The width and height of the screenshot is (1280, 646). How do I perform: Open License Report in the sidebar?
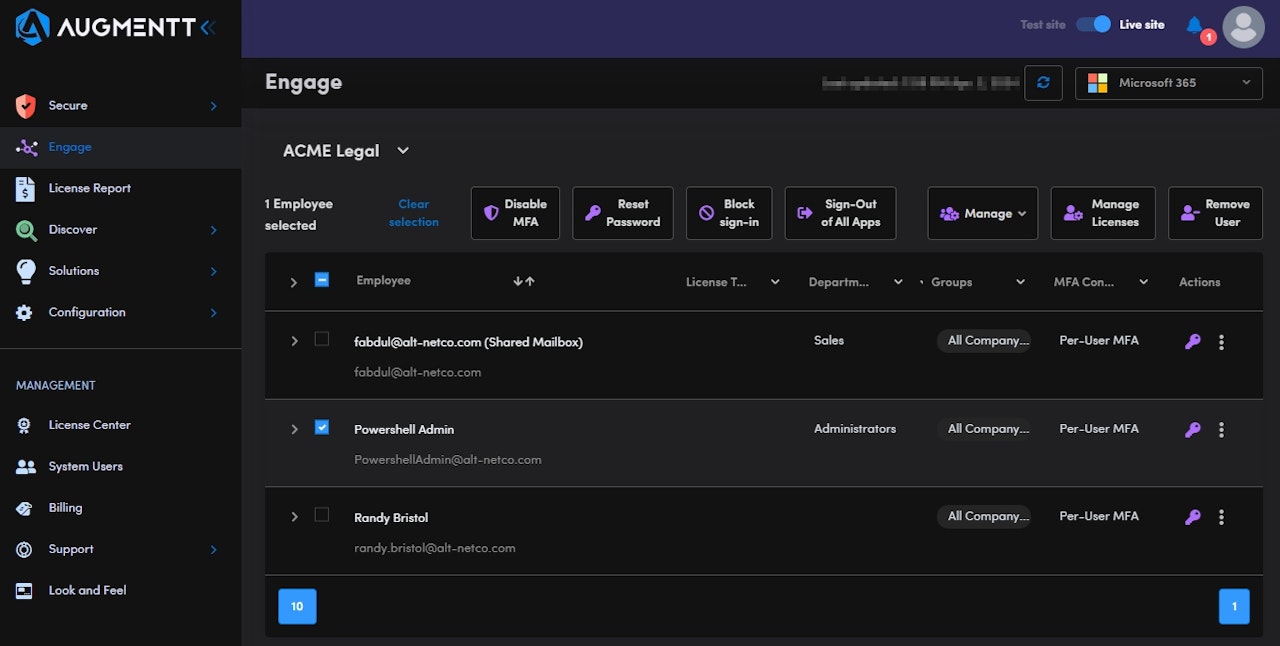pos(89,188)
